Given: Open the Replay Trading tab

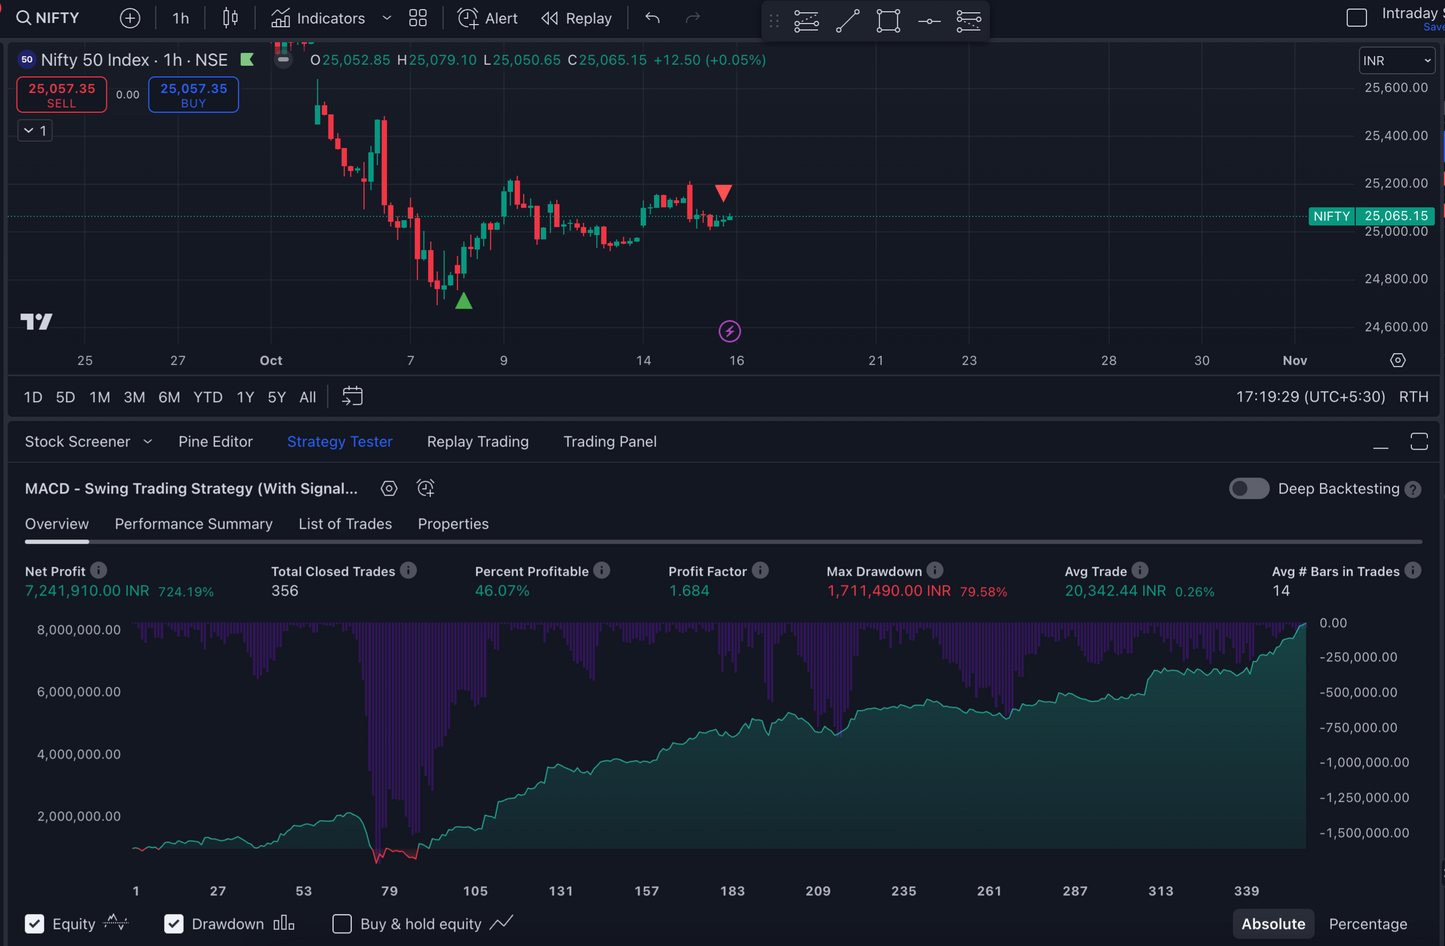Looking at the screenshot, I should point(478,442).
